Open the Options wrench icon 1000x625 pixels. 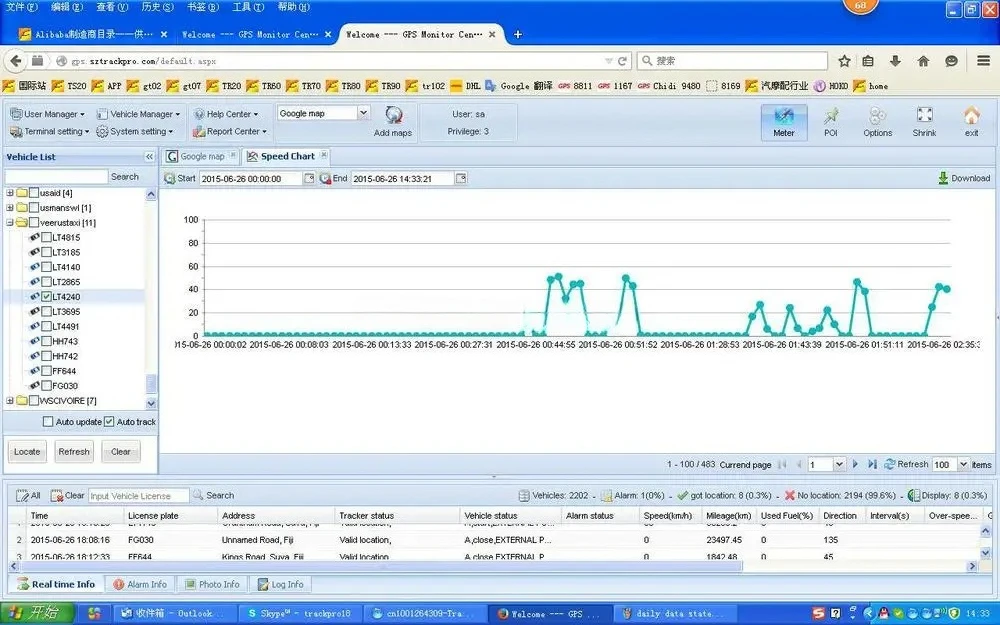coord(877,121)
